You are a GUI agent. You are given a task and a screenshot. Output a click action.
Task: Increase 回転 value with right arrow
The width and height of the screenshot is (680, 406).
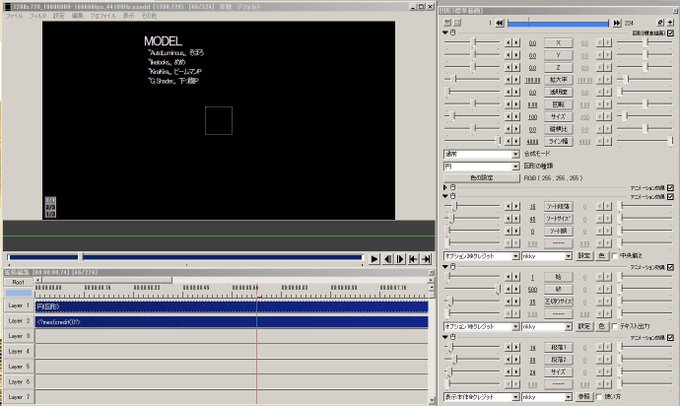click(516, 104)
